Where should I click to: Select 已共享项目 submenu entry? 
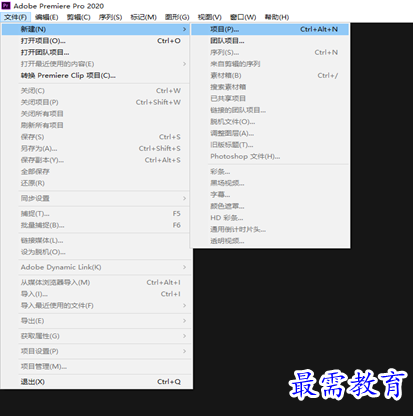point(270,98)
